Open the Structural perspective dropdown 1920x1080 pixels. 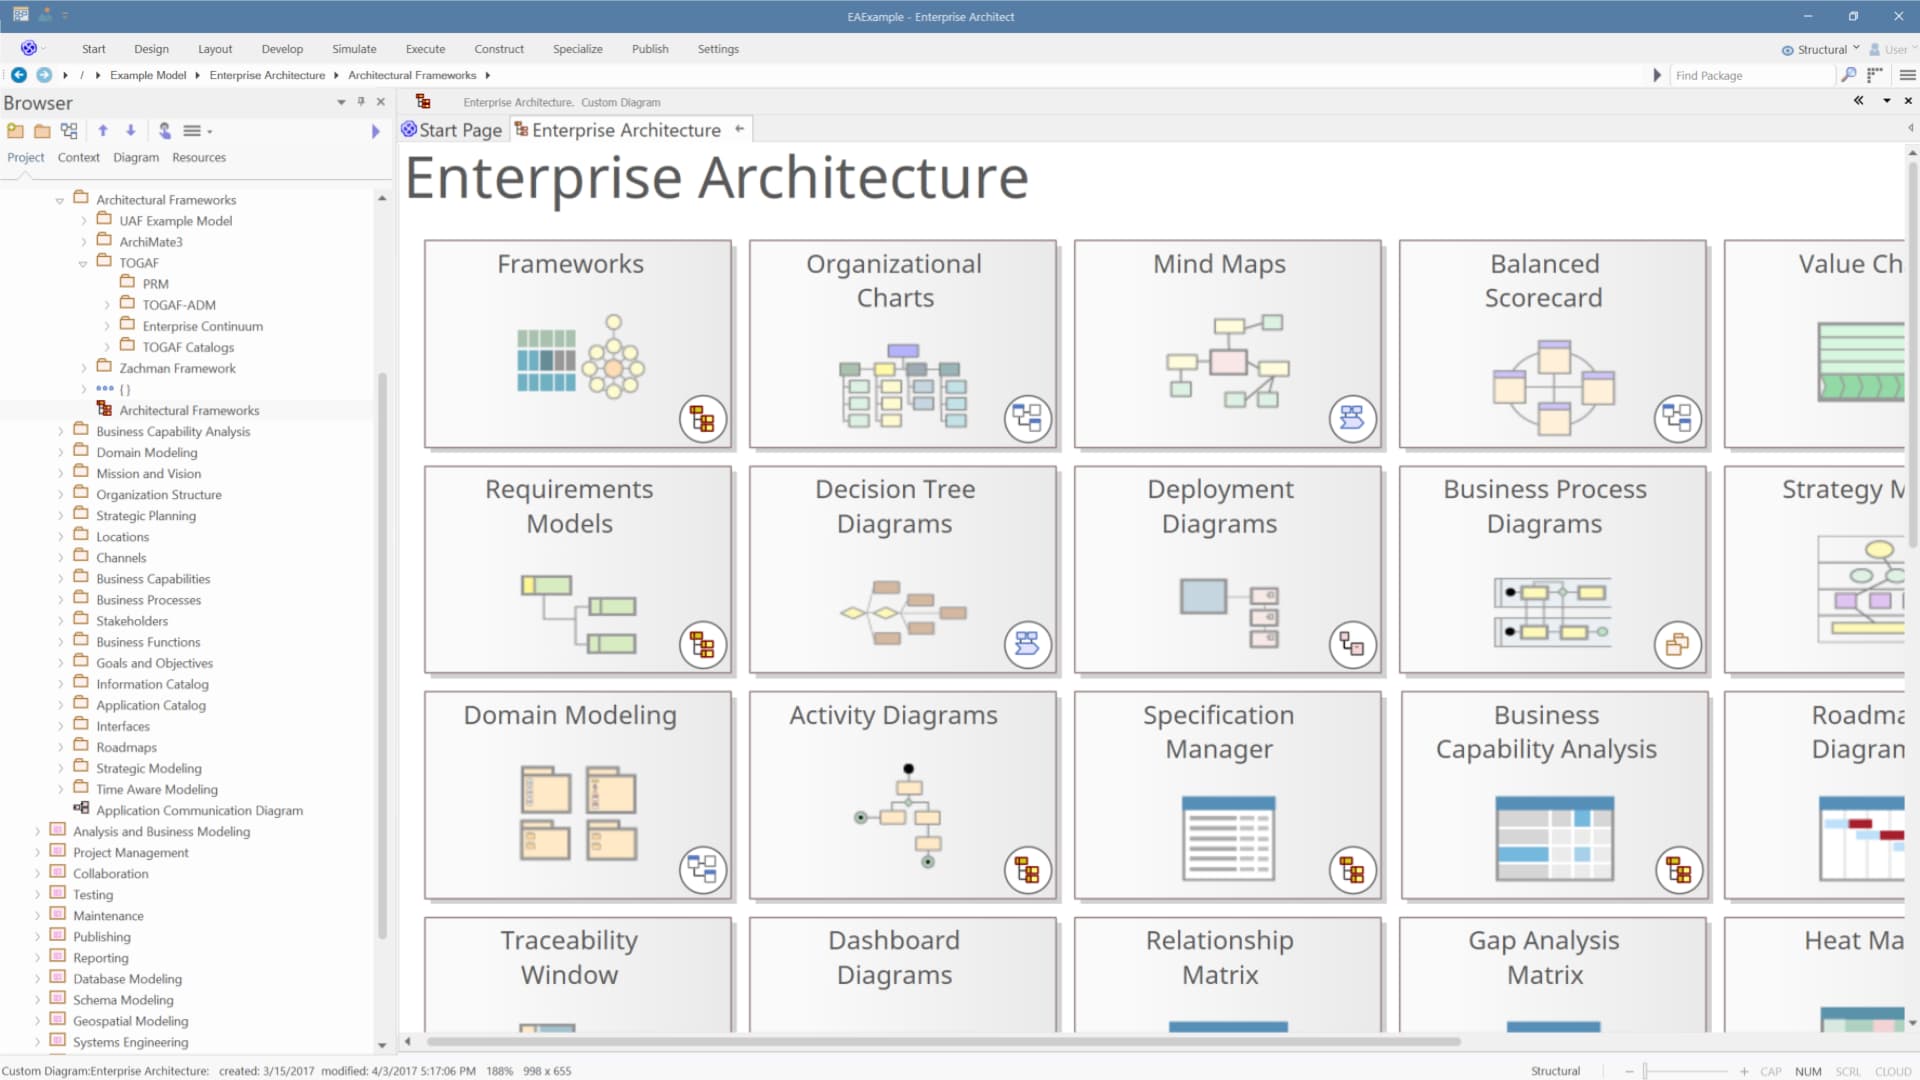[1820, 48]
